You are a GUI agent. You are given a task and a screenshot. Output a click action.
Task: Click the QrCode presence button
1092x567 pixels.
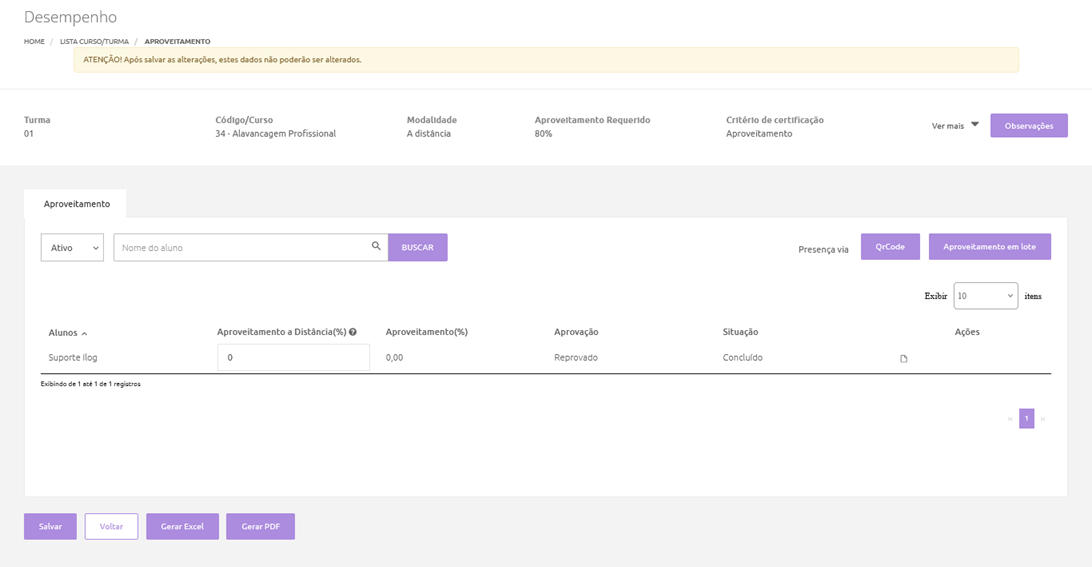890,247
